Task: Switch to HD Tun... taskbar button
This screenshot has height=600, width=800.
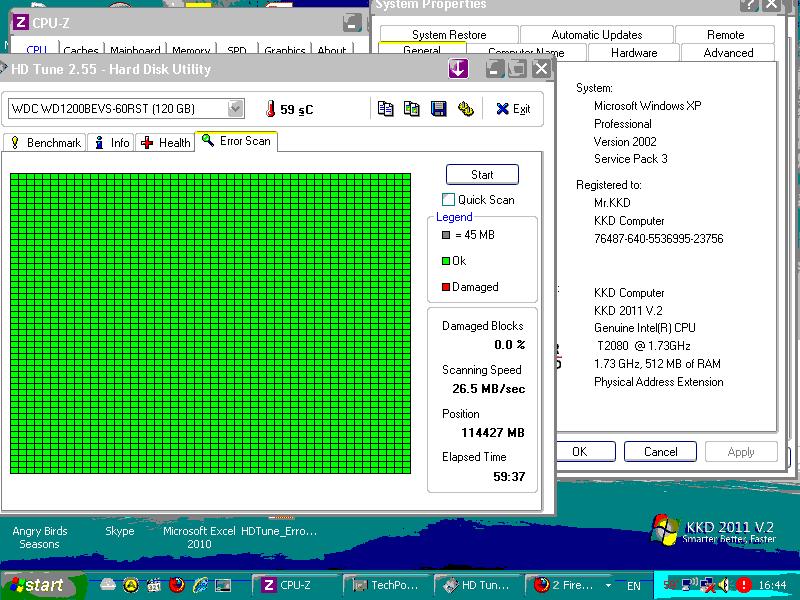Action: coord(478,585)
